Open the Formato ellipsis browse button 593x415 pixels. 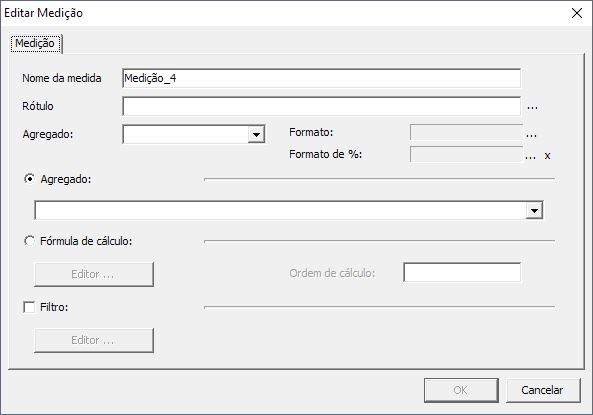click(531, 134)
